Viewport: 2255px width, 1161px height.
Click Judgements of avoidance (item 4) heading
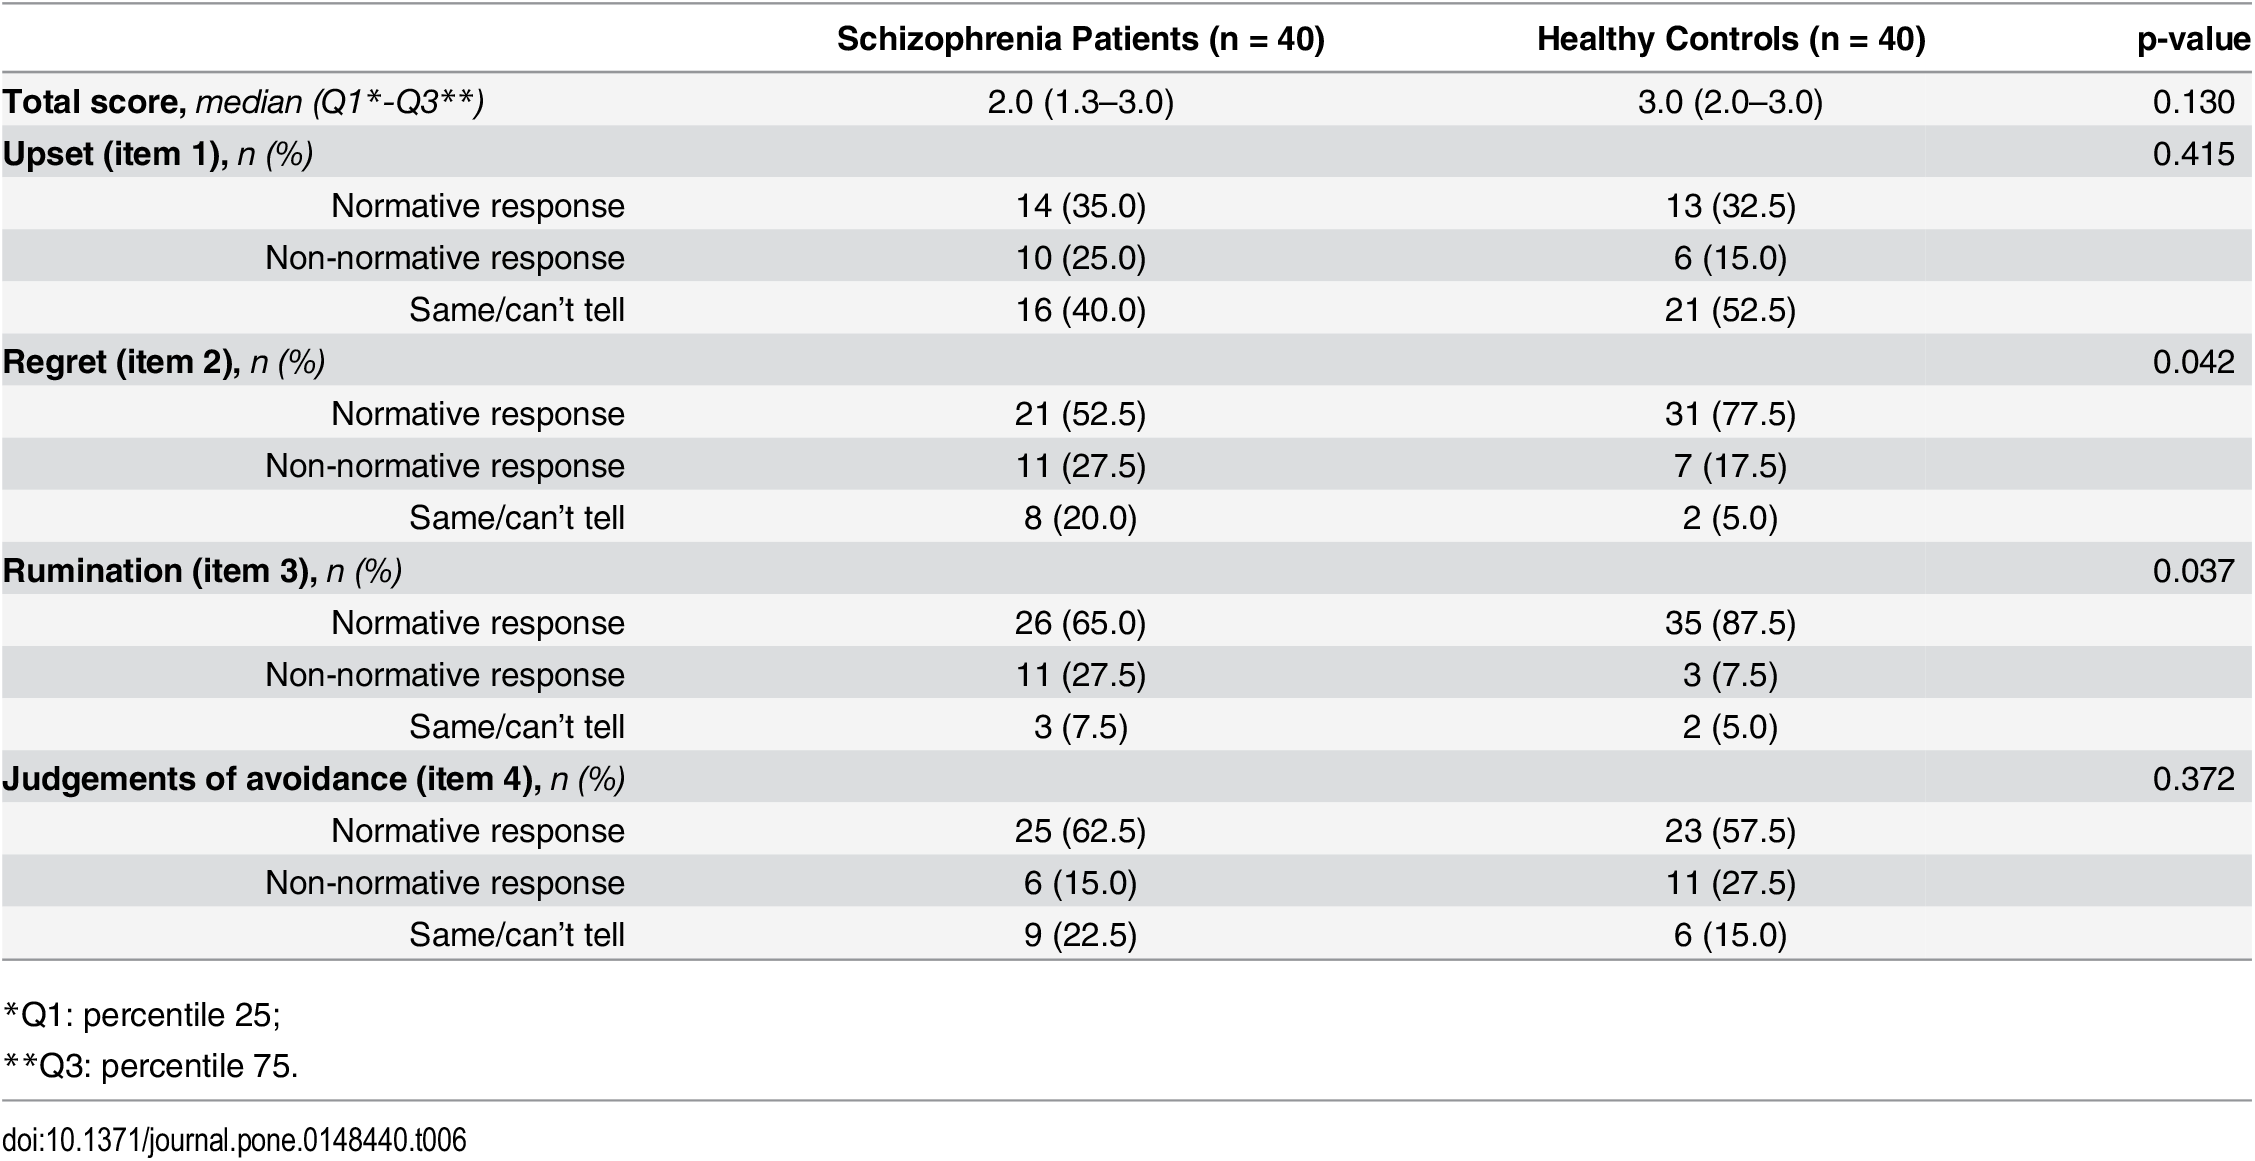click(313, 779)
